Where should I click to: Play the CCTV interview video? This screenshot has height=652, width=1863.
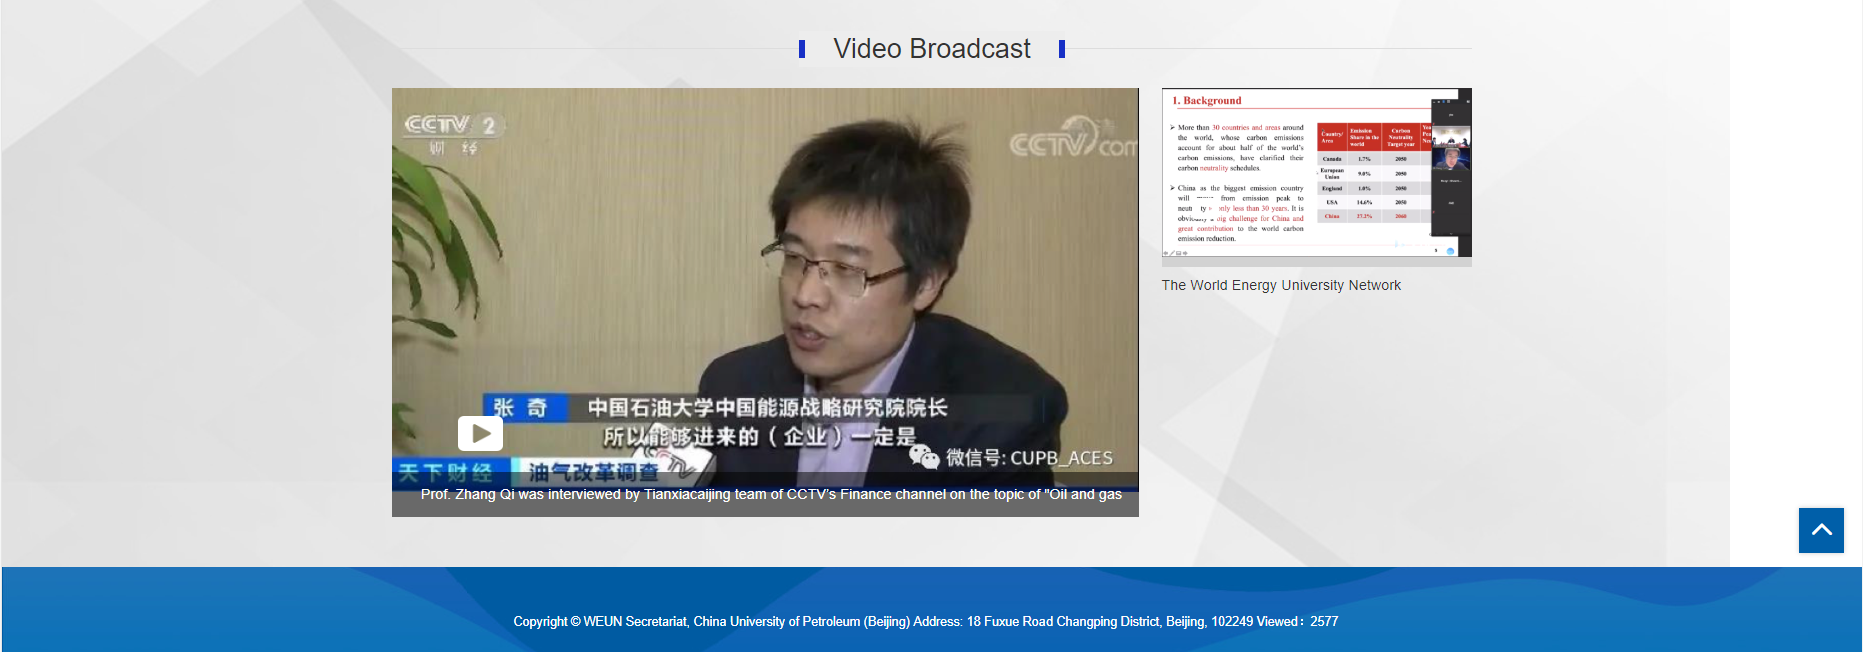480,433
